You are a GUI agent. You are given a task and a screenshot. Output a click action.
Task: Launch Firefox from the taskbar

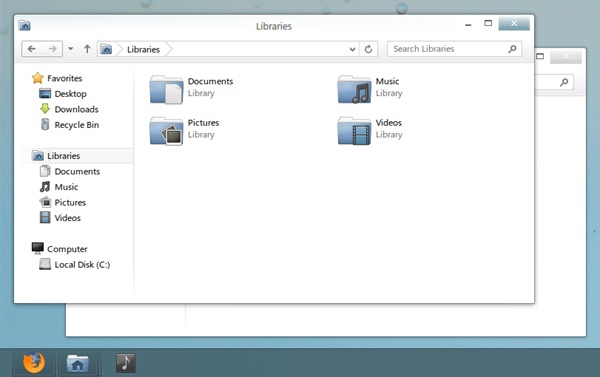pyautogui.click(x=34, y=362)
